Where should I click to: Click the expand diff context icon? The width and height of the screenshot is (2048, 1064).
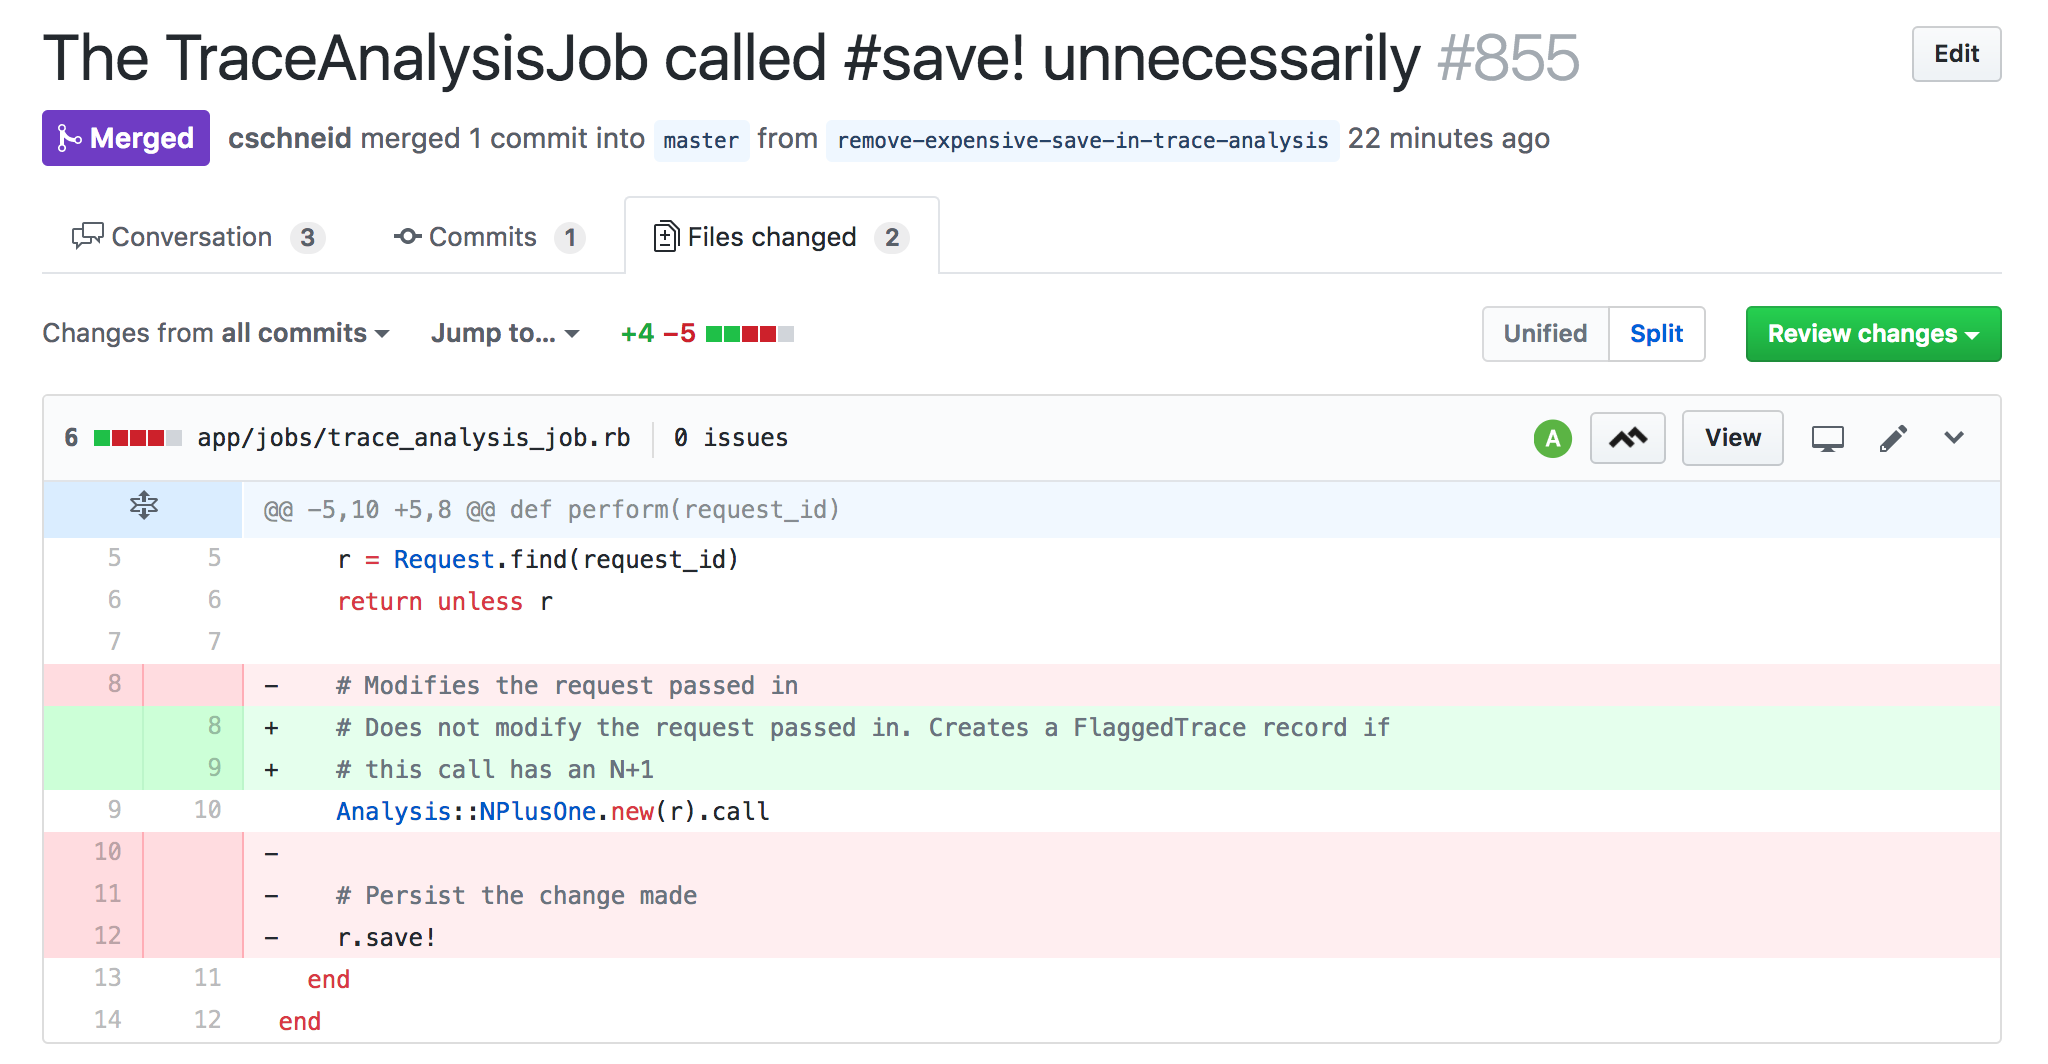pyautogui.click(x=144, y=507)
